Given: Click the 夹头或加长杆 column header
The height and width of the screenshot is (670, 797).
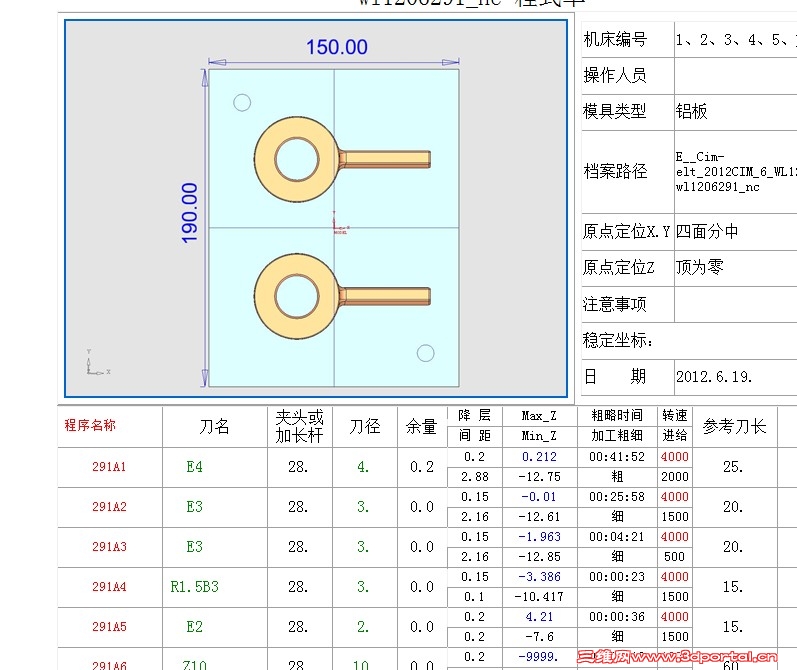Looking at the screenshot, I should point(299,426).
